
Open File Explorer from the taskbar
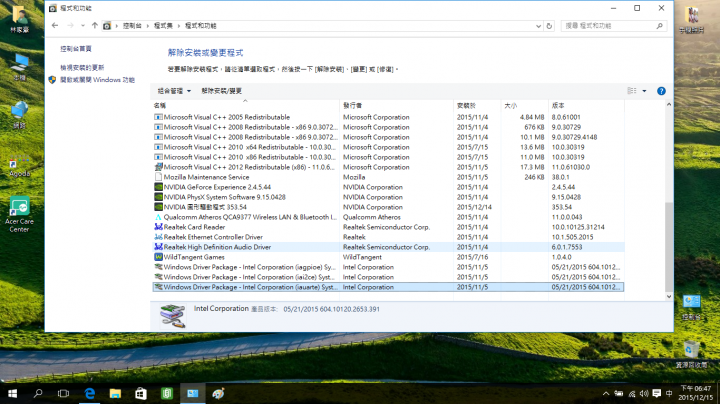(x=115, y=393)
